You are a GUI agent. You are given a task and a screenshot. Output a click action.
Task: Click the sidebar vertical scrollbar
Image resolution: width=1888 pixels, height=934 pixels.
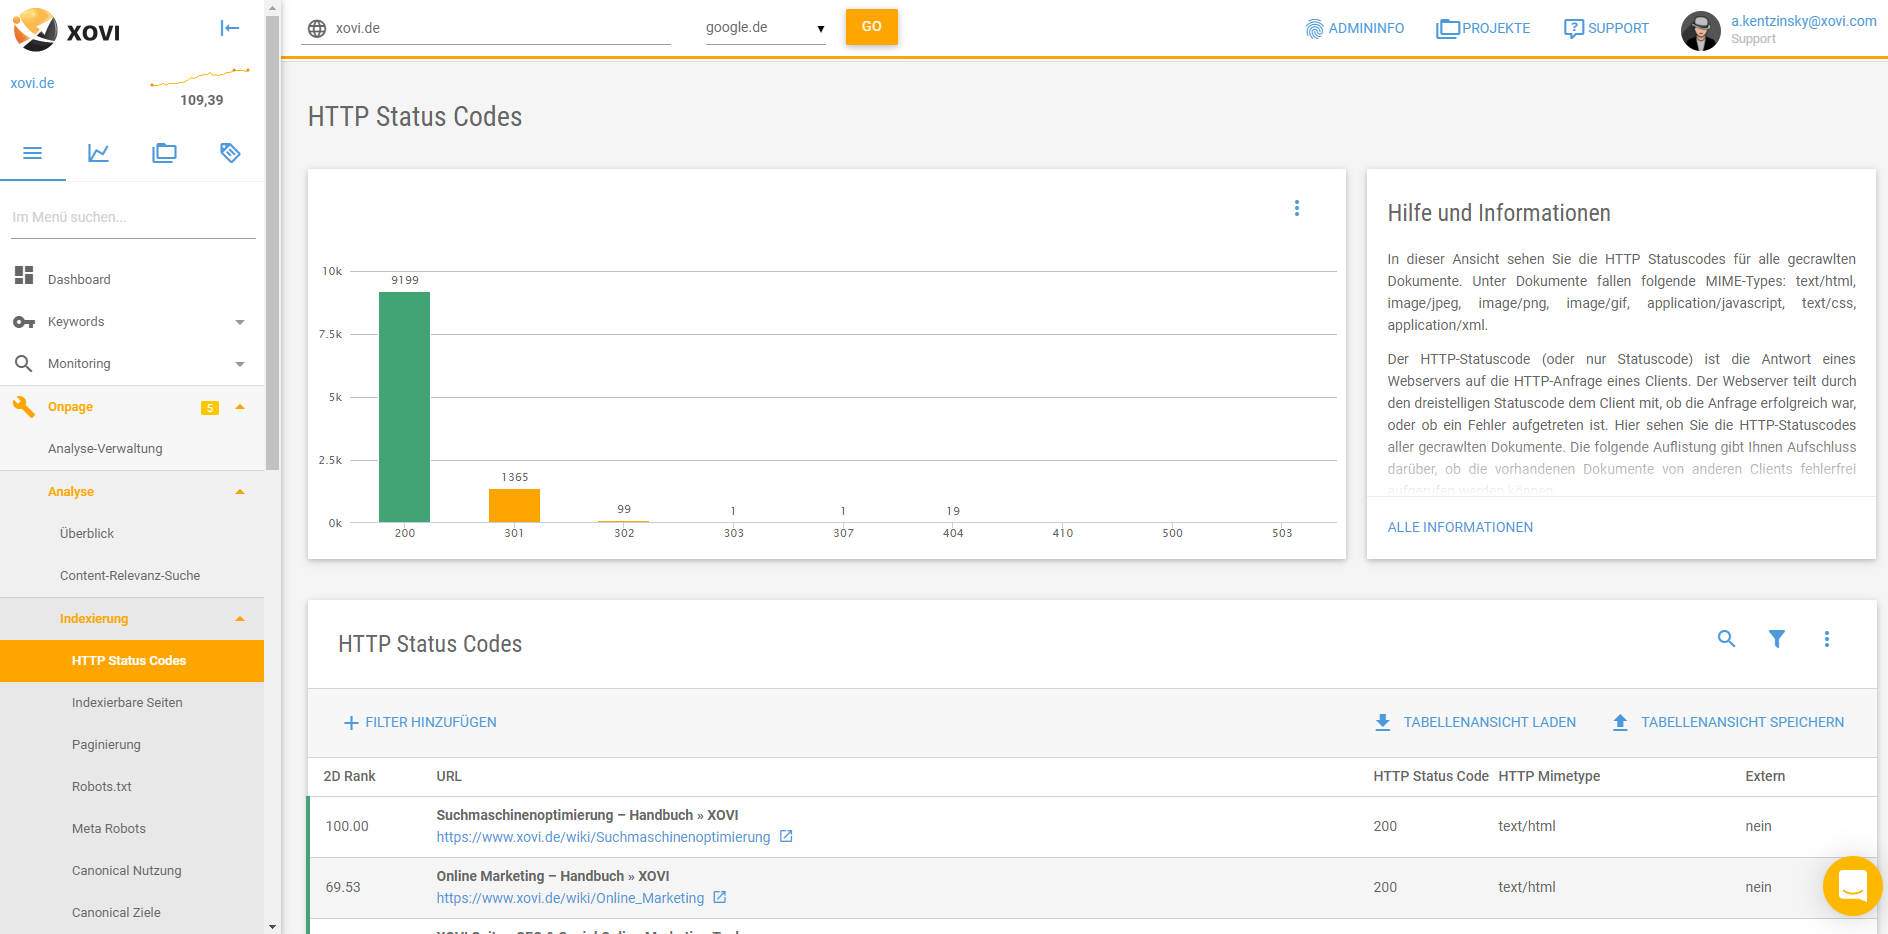(272, 242)
